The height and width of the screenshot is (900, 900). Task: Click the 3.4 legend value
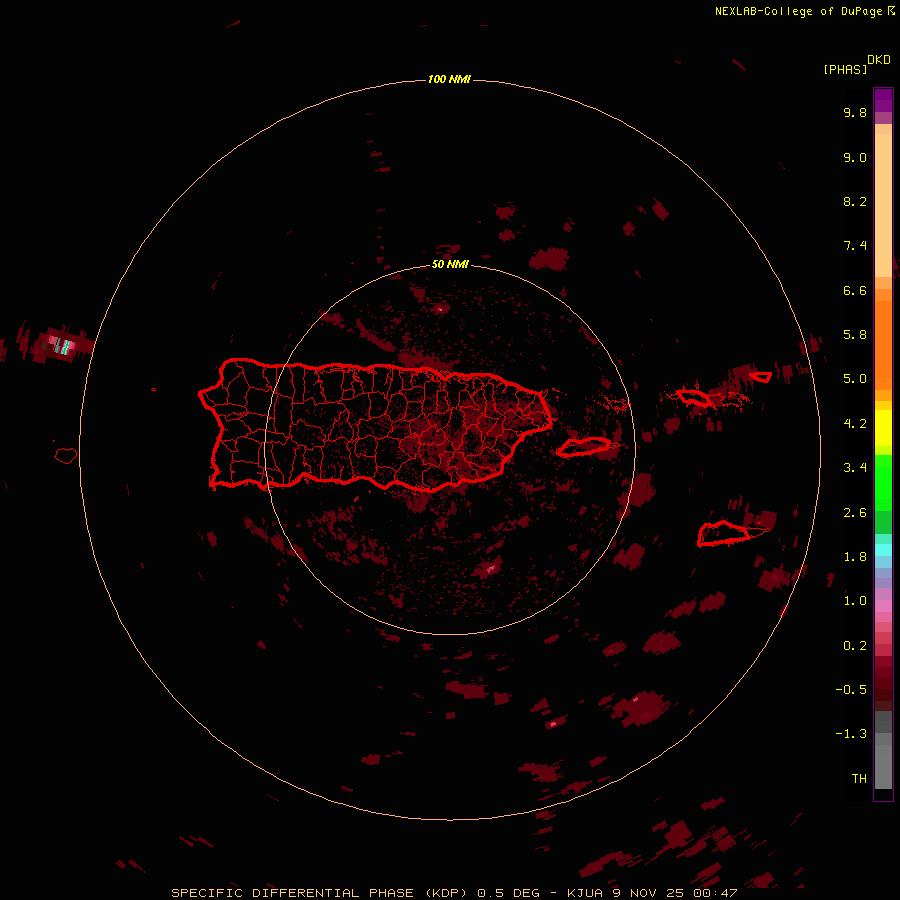pos(855,468)
